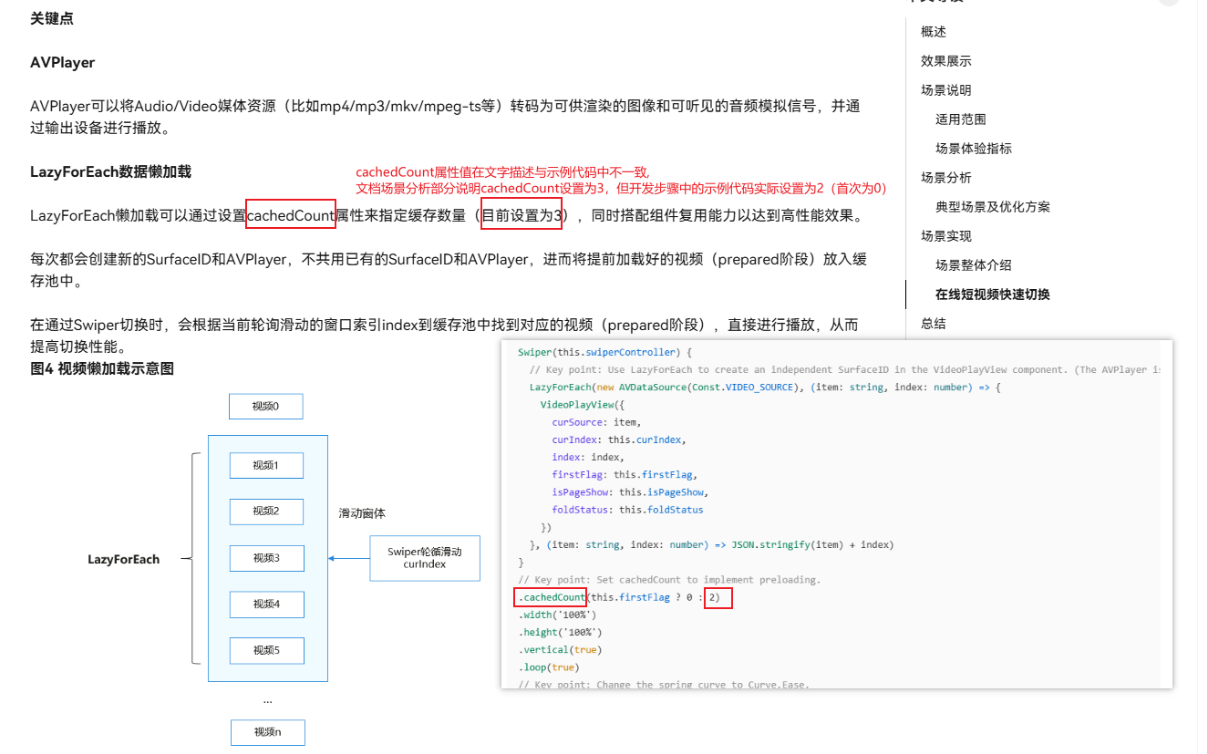Image resolution: width=1207 pixels, height=754 pixels.
Task: Click the curIndex: this.curIndex code line
Action: coord(618,439)
